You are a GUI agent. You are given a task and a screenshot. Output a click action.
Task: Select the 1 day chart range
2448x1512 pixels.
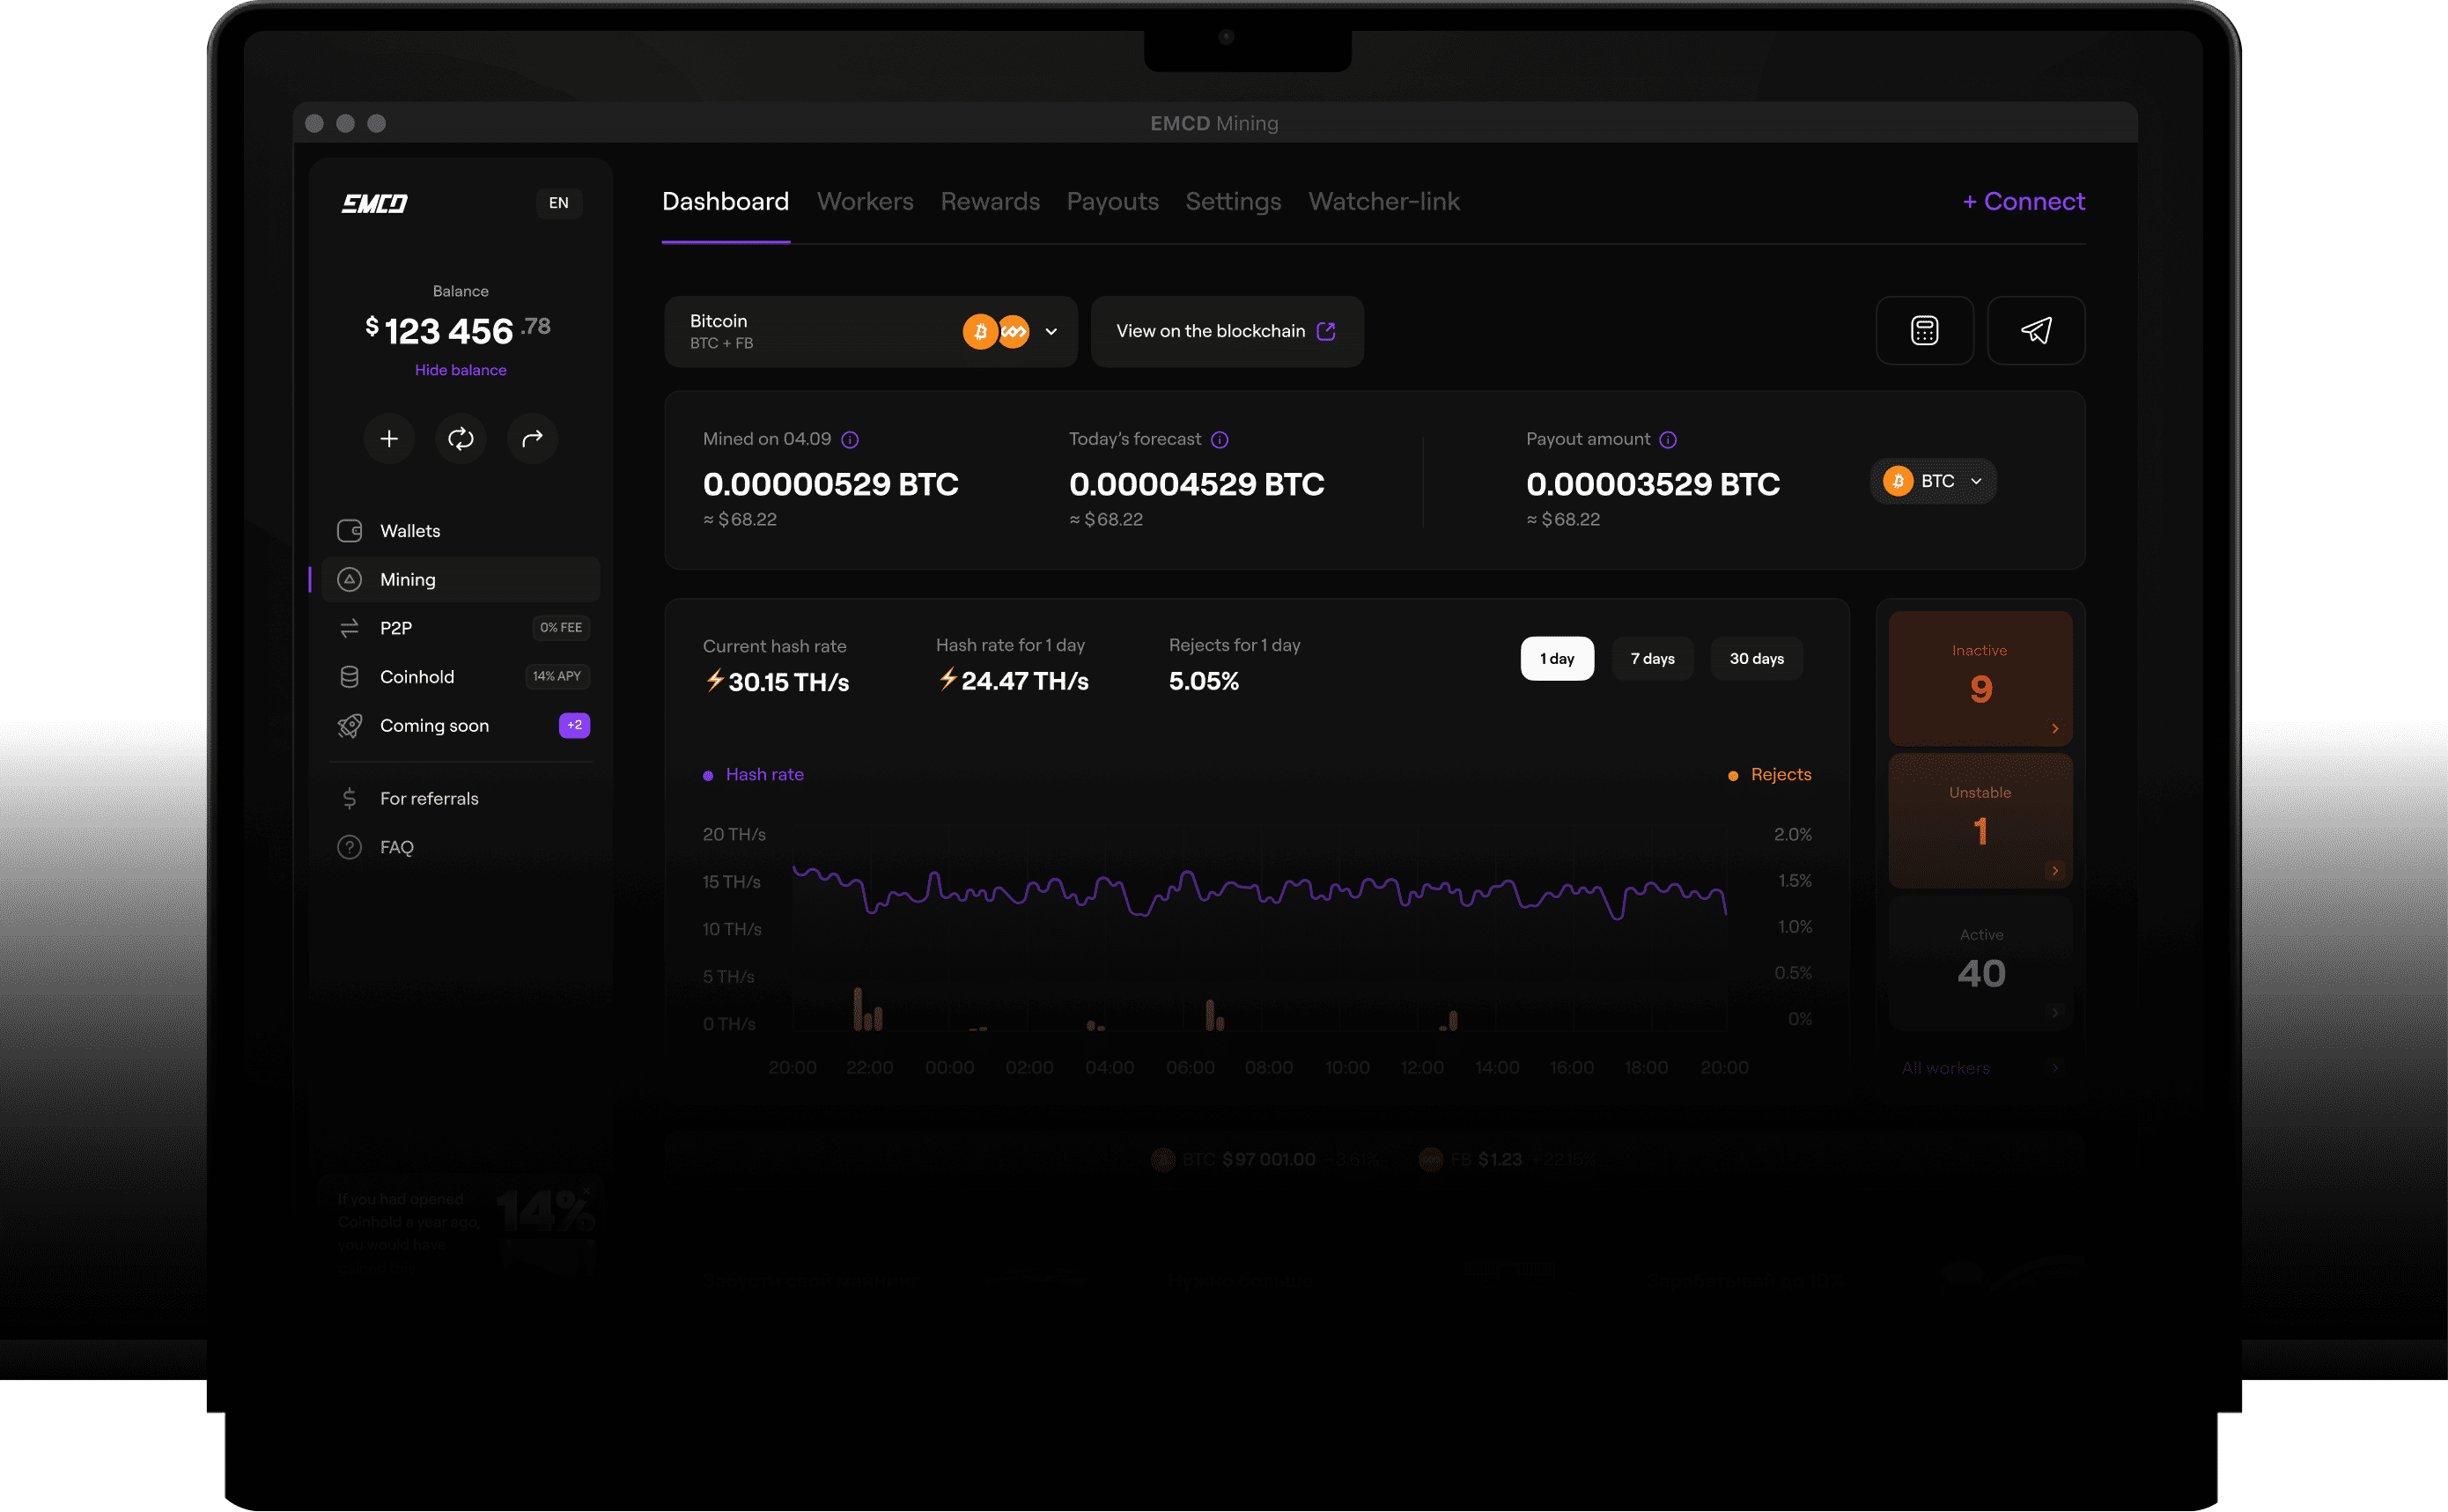point(1557,659)
